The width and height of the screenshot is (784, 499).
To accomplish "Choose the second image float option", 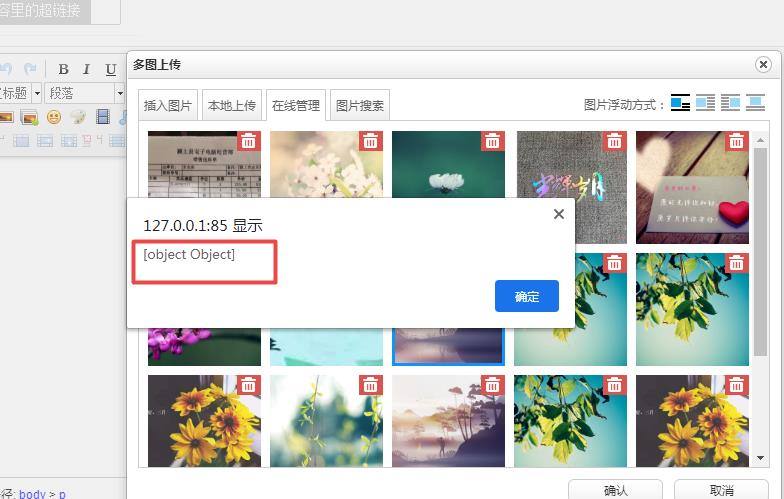I will 705,103.
